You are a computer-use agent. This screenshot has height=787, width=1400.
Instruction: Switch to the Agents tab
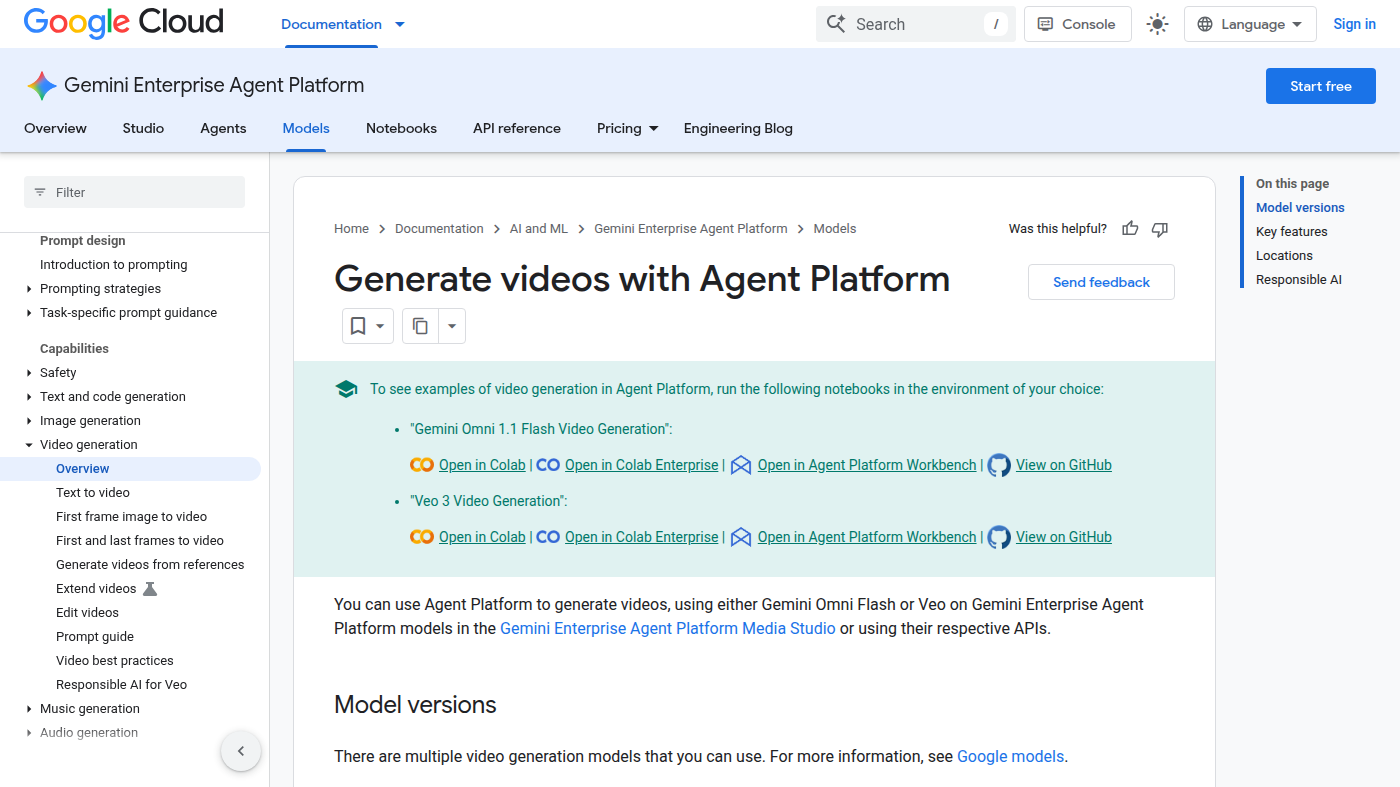tap(223, 128)
